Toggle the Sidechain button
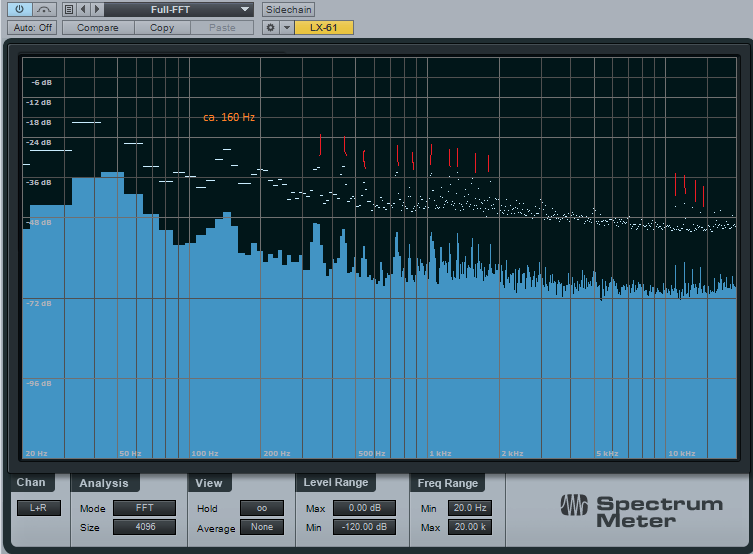 tap(289, 9)
